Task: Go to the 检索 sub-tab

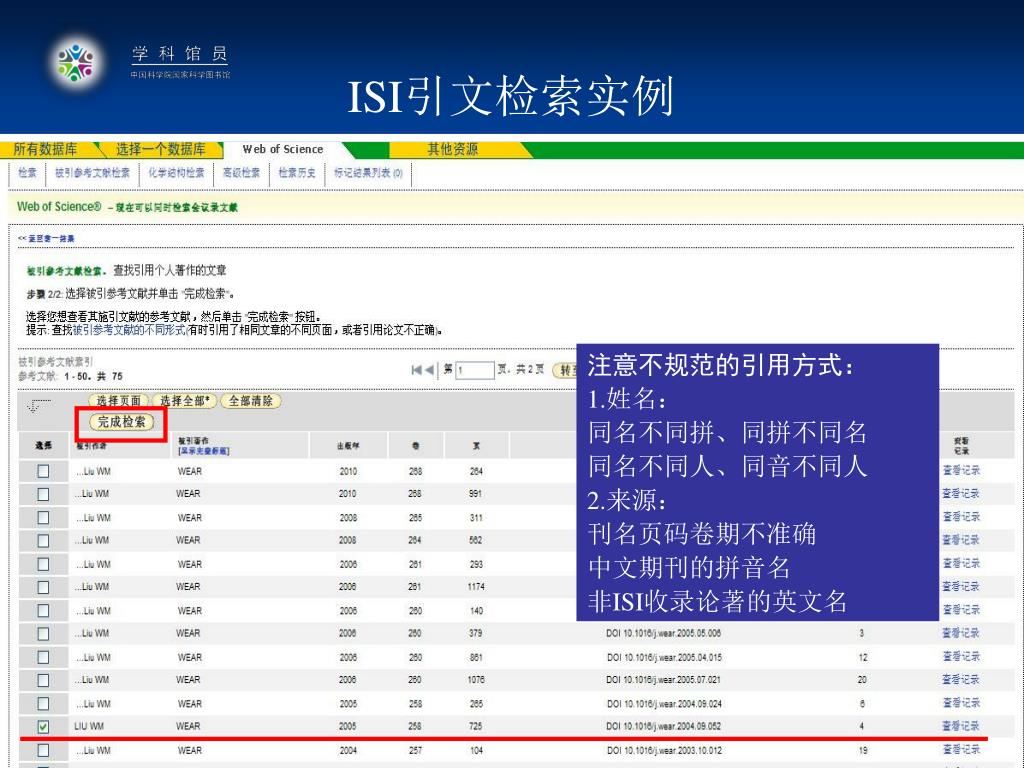Action: tap(27, 173)
